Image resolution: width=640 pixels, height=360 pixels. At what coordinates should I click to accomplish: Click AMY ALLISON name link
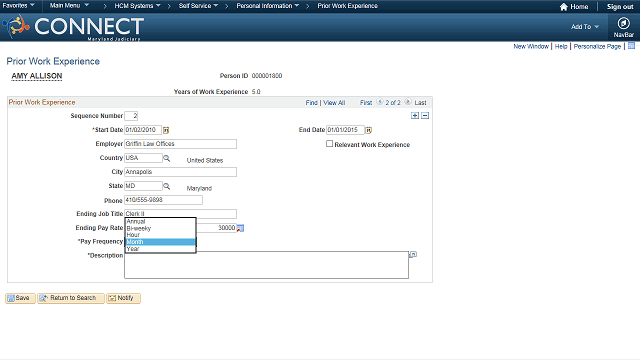[x=37, y=76]
